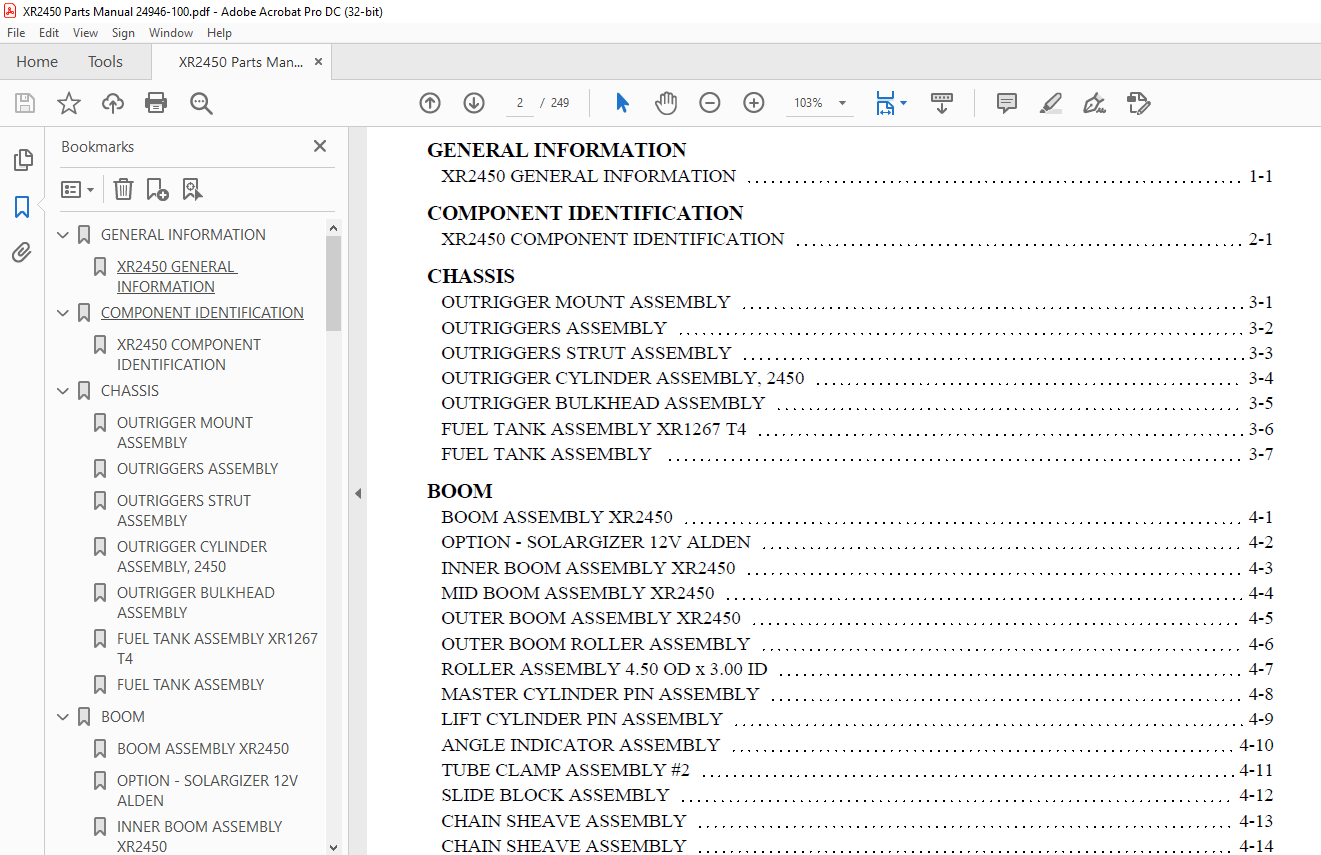Go to the next page with the down arrow

pos(474,103)
